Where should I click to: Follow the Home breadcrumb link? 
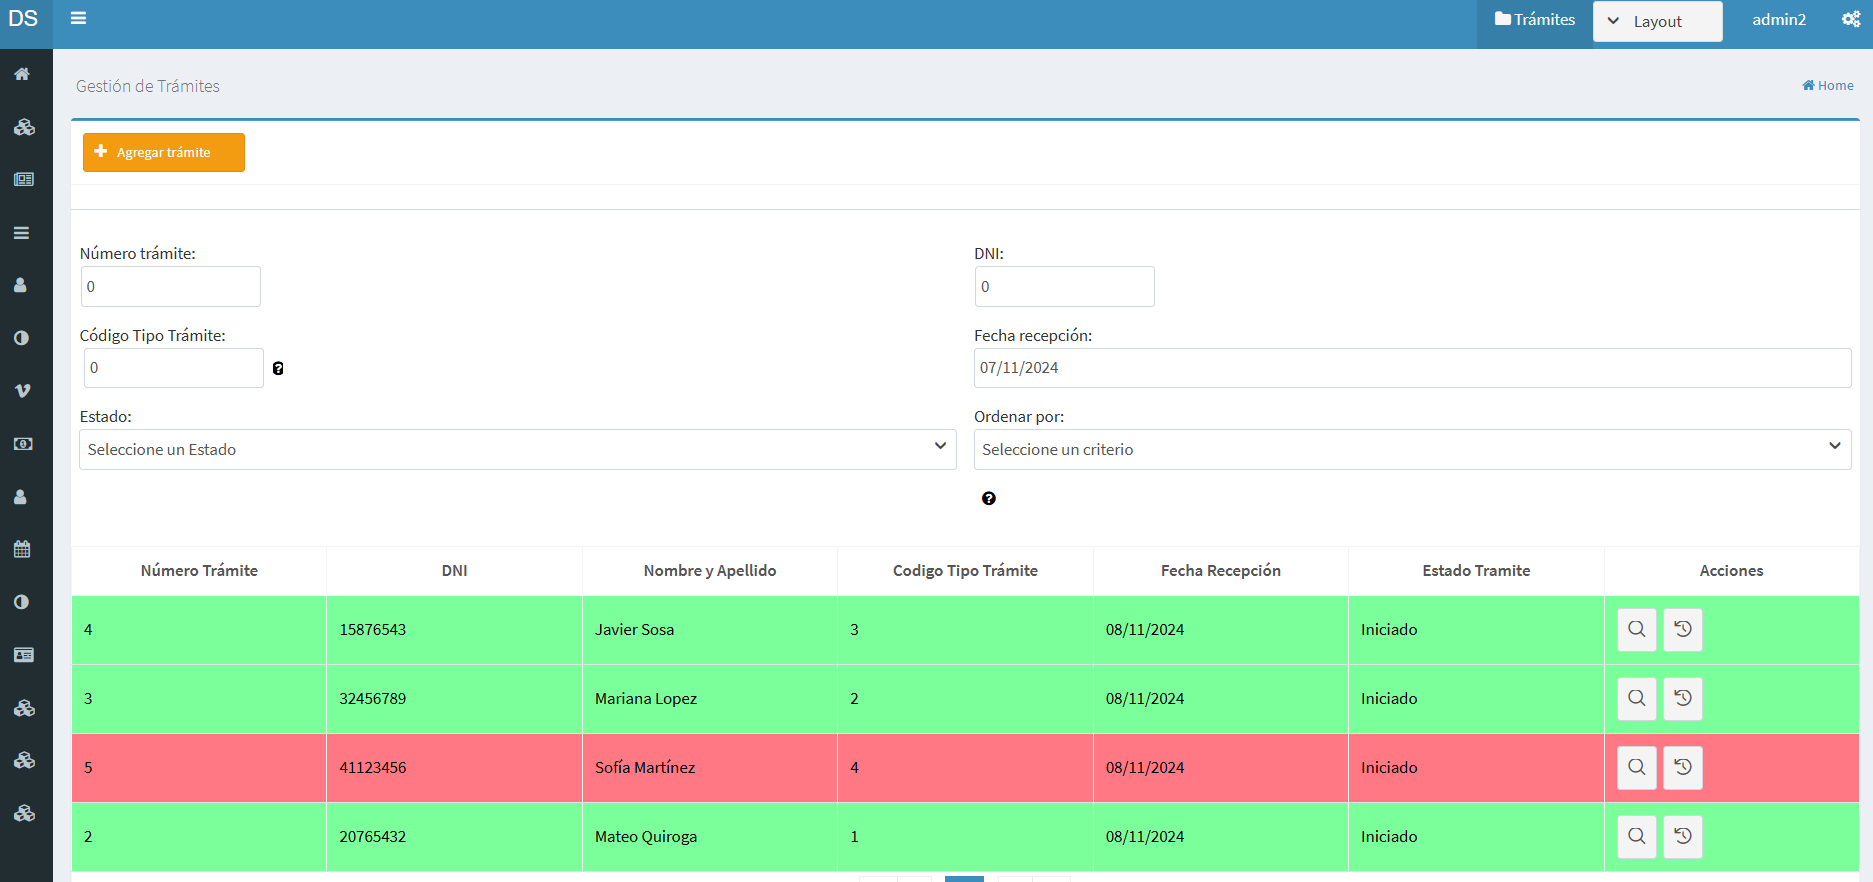(x=1827, y=86)
